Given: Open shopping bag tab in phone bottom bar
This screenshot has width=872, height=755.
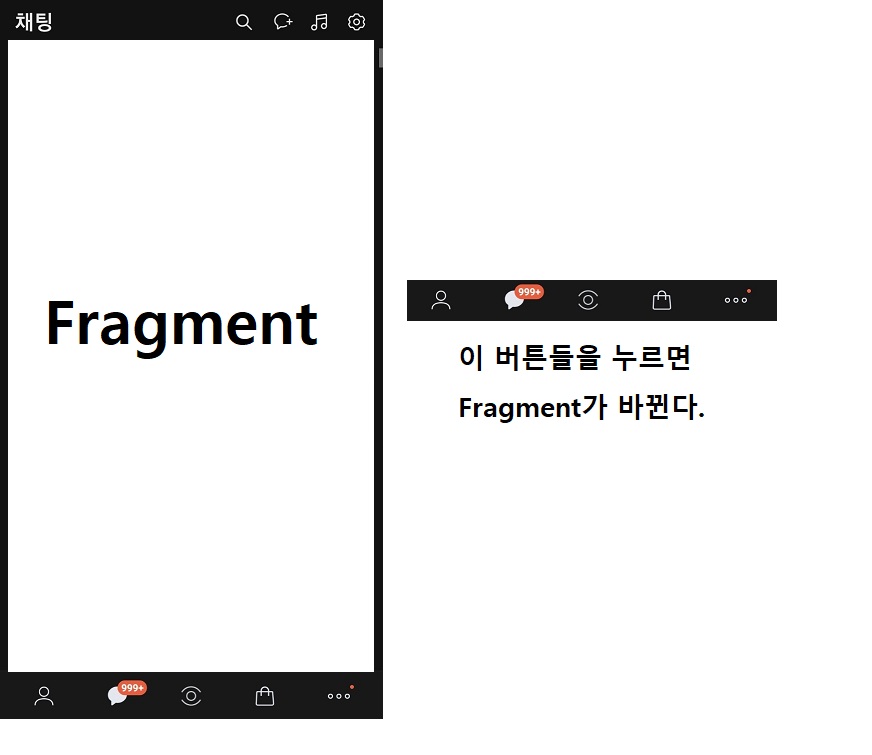Looking at the screenshot, I should (x=265, y=696).
